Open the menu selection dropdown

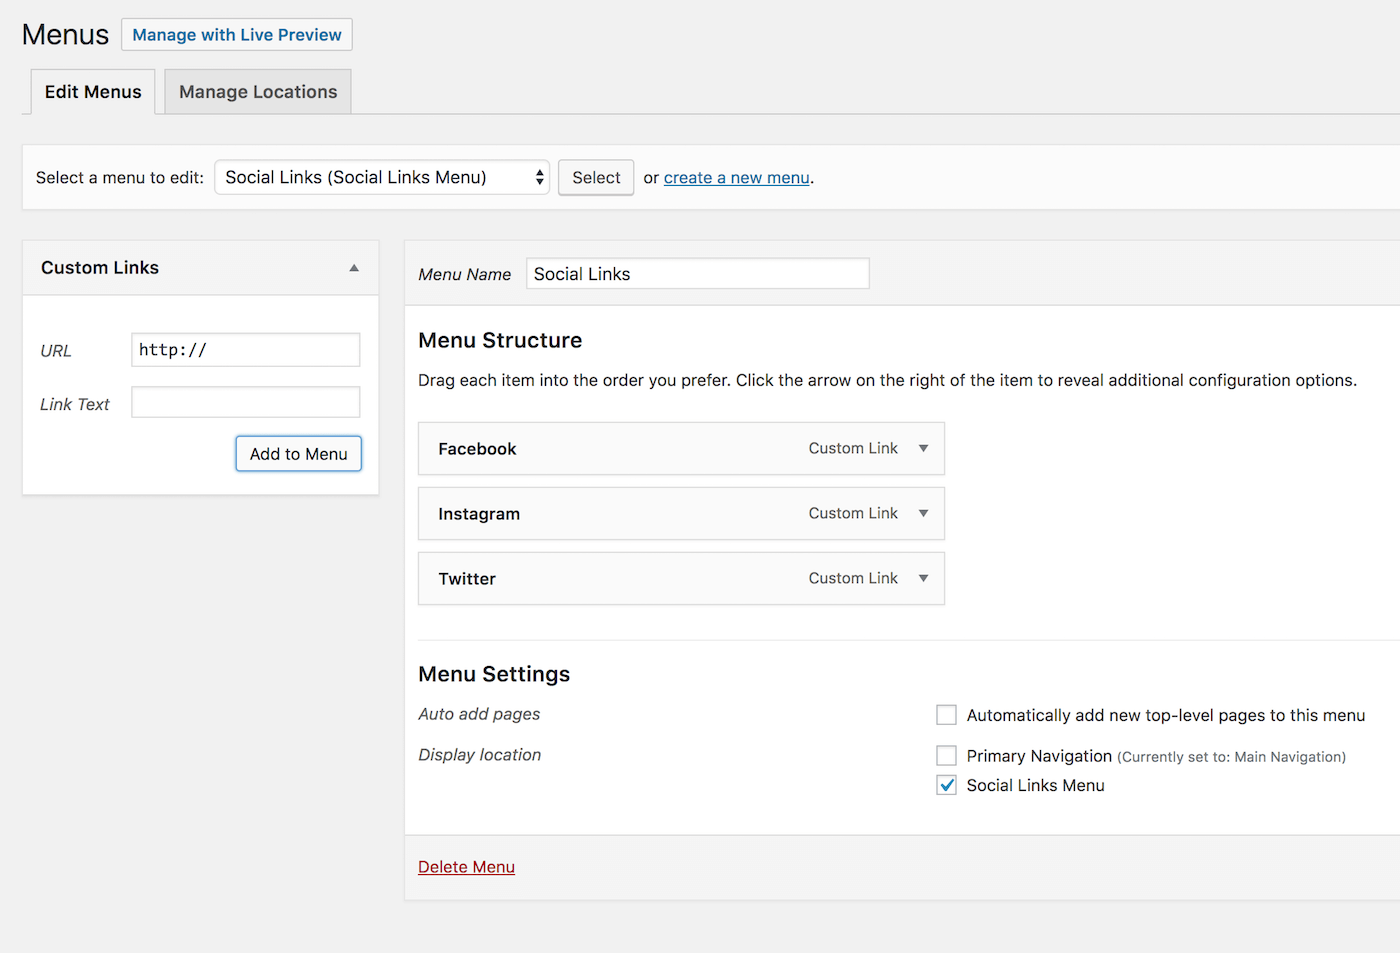(x=382, y=178)
